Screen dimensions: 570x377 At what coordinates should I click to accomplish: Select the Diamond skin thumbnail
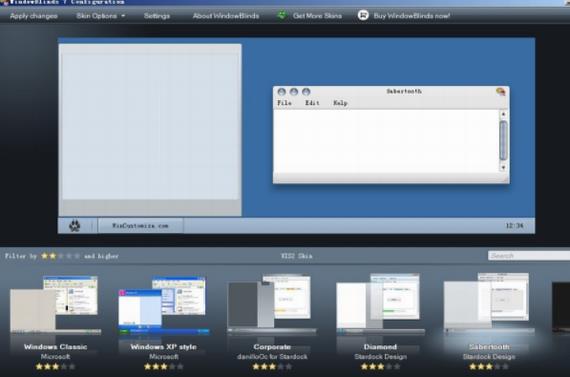[380, 303]
